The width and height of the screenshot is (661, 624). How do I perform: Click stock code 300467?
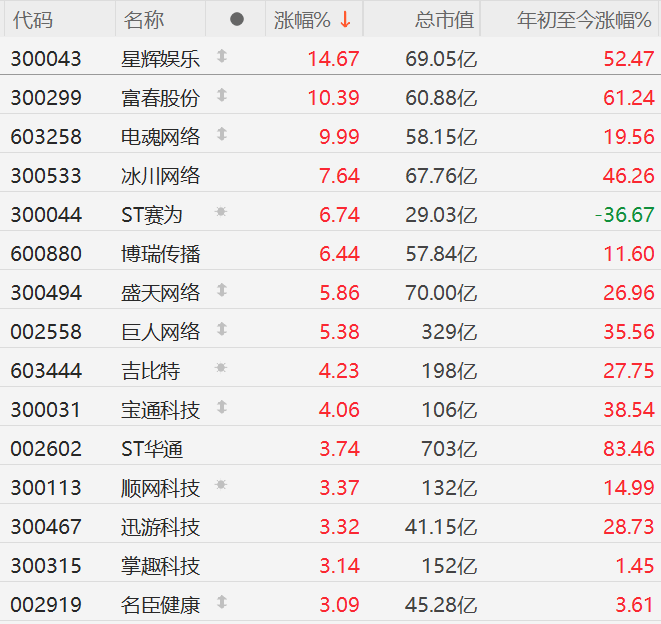tap(46, 527)
